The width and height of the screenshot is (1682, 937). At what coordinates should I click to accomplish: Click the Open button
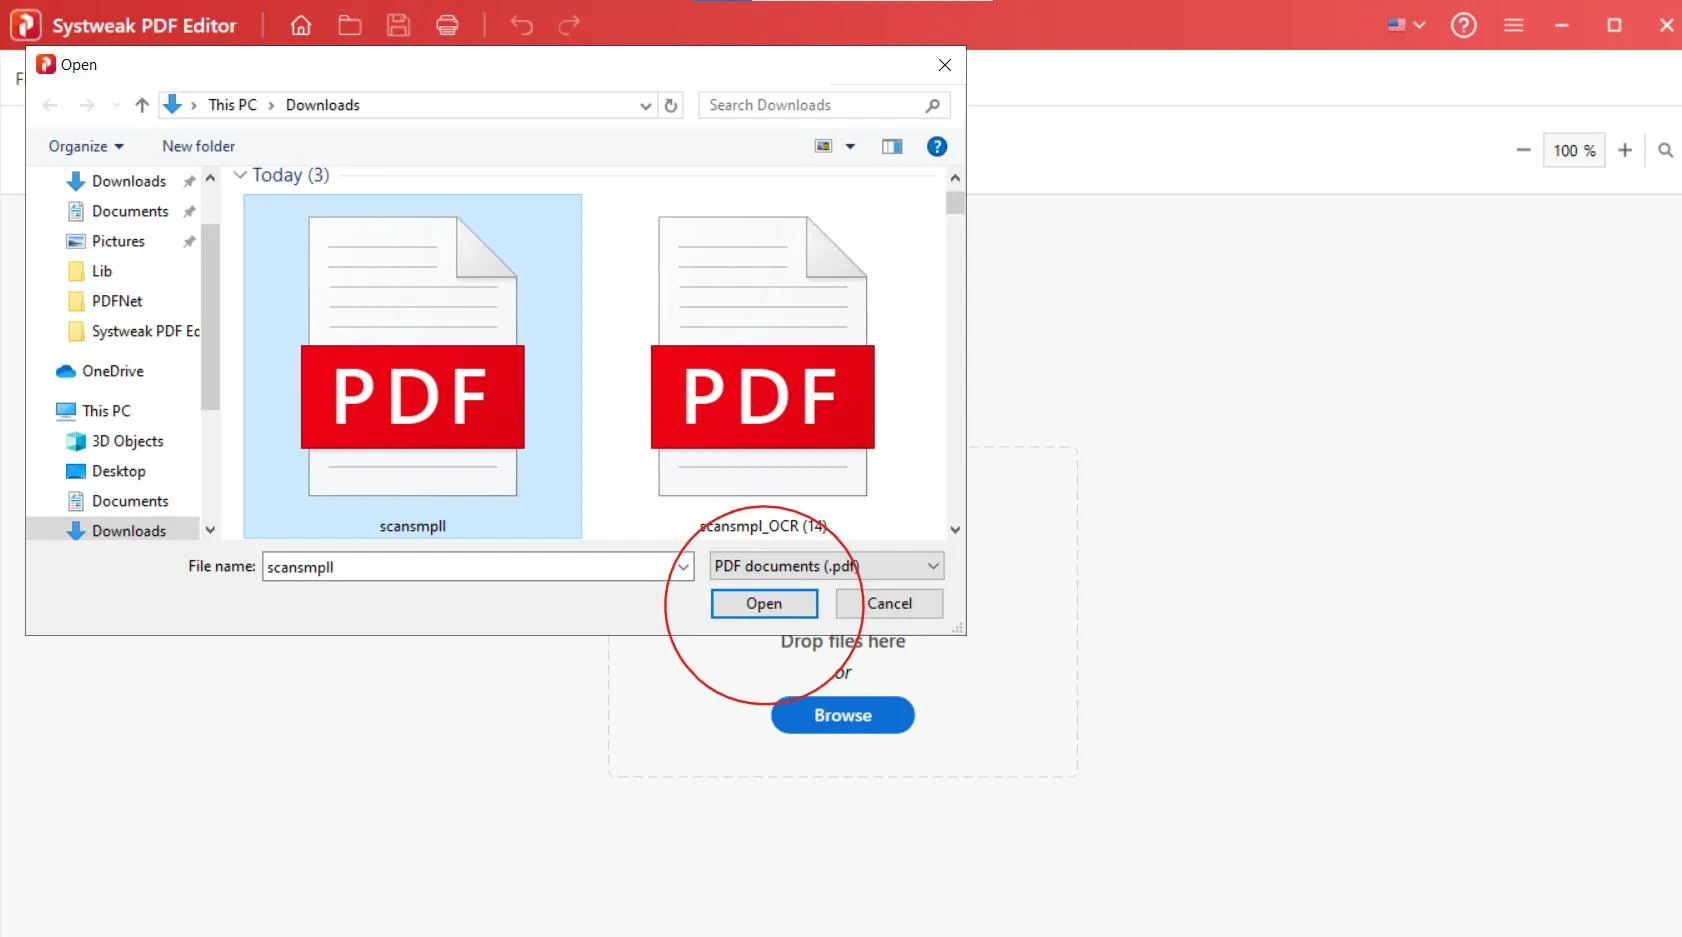click(x=763, y=603)
